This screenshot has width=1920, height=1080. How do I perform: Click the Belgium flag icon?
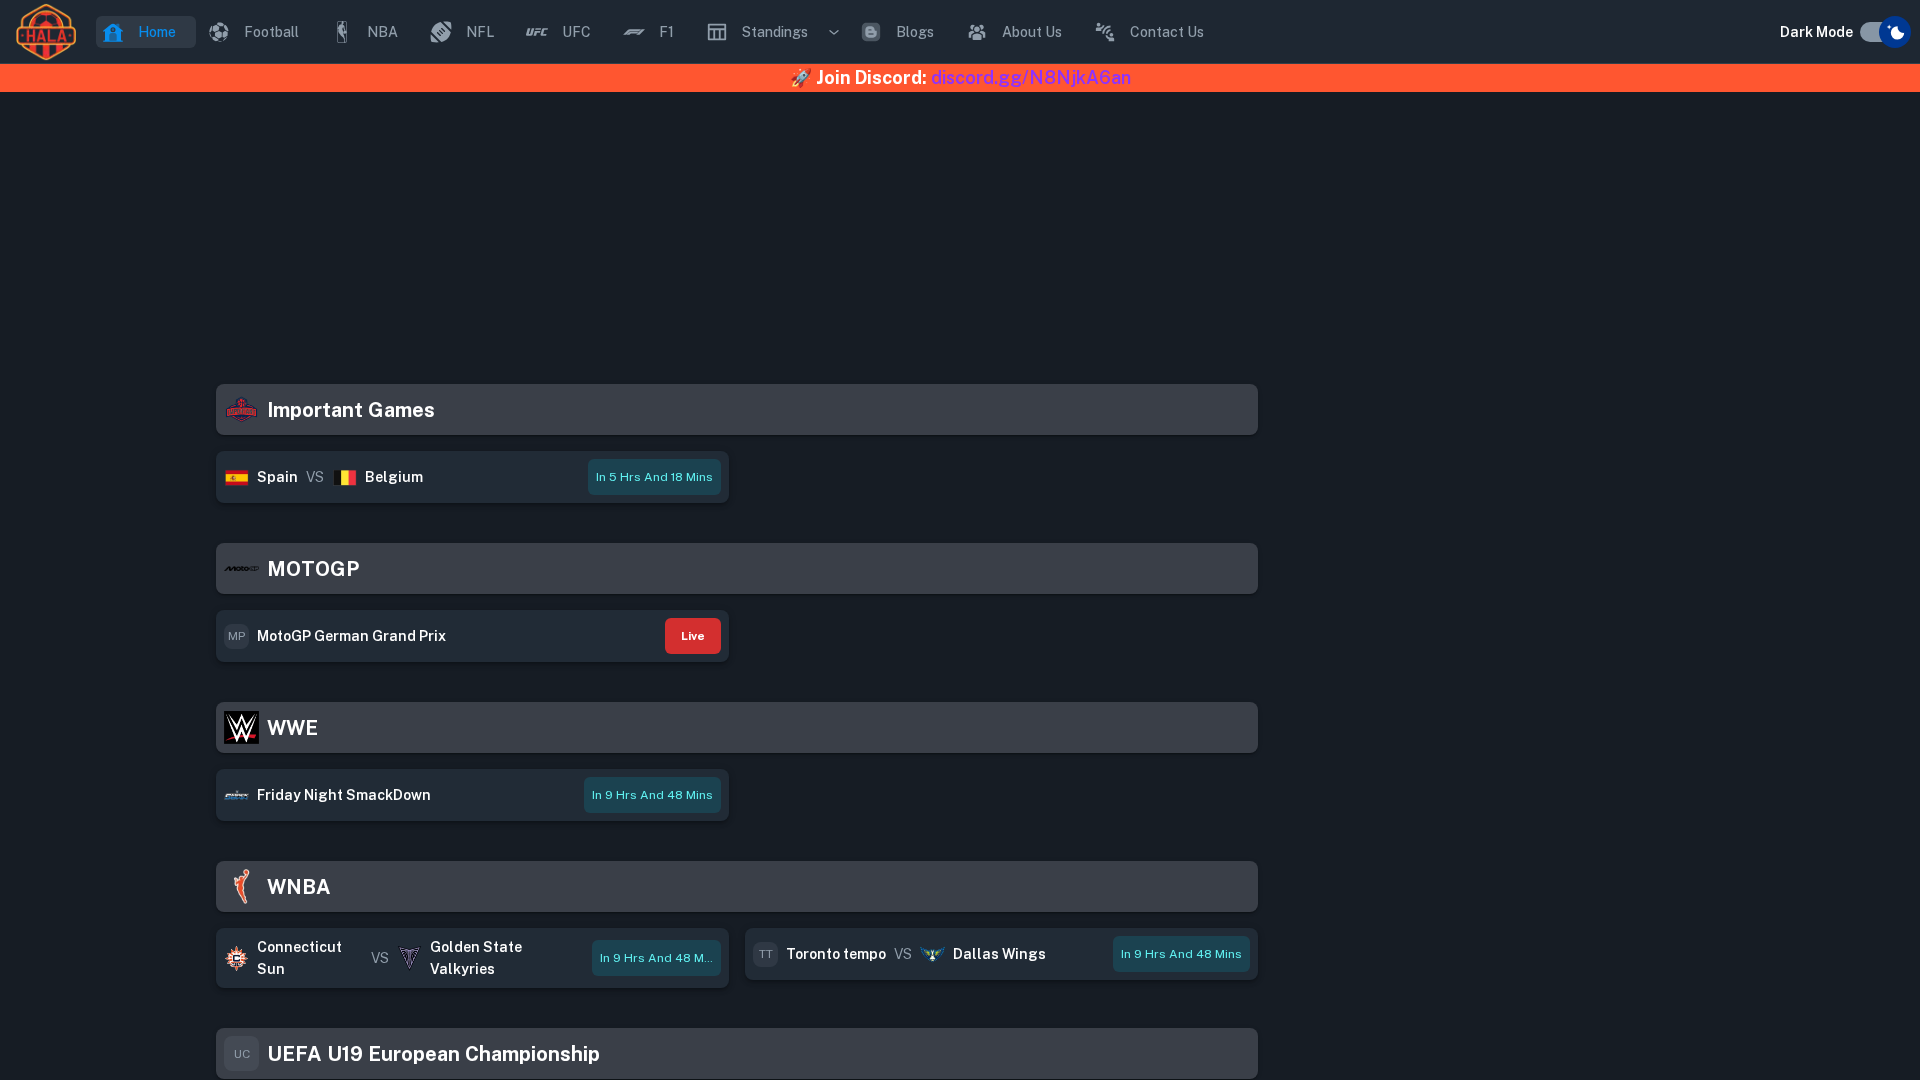pos(345,477)
